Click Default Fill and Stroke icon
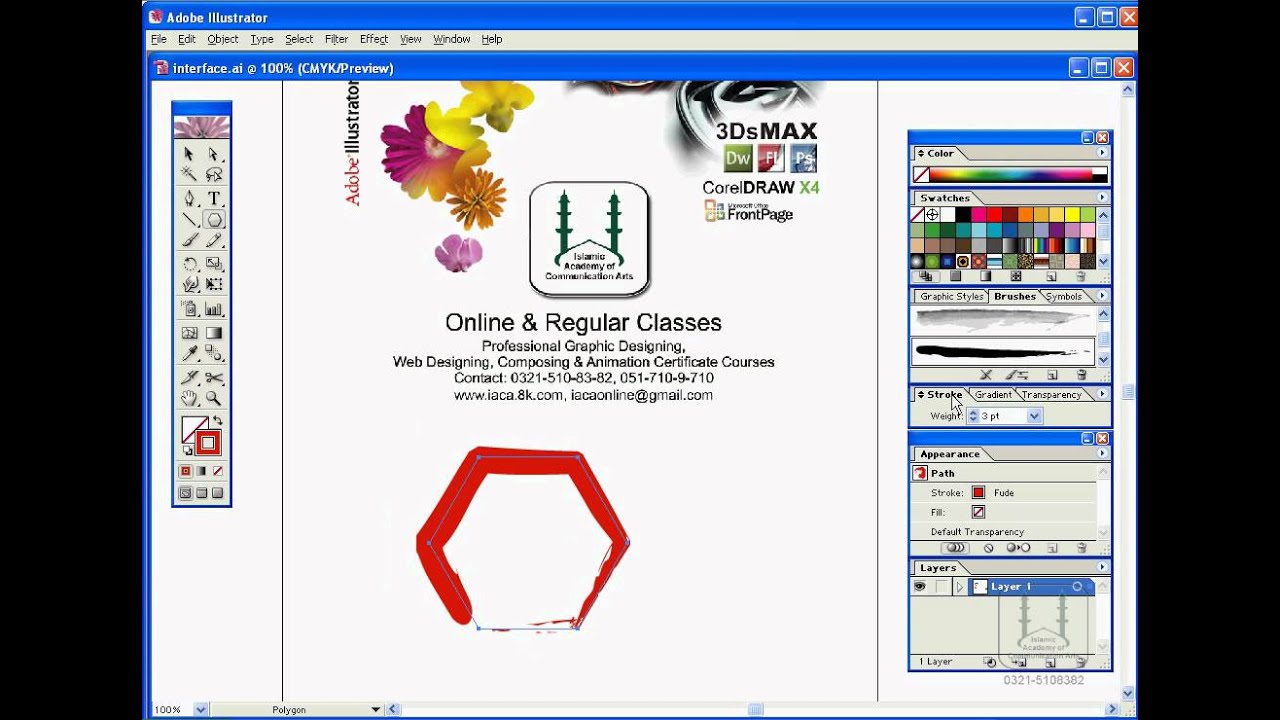 (x=187, y=451)
